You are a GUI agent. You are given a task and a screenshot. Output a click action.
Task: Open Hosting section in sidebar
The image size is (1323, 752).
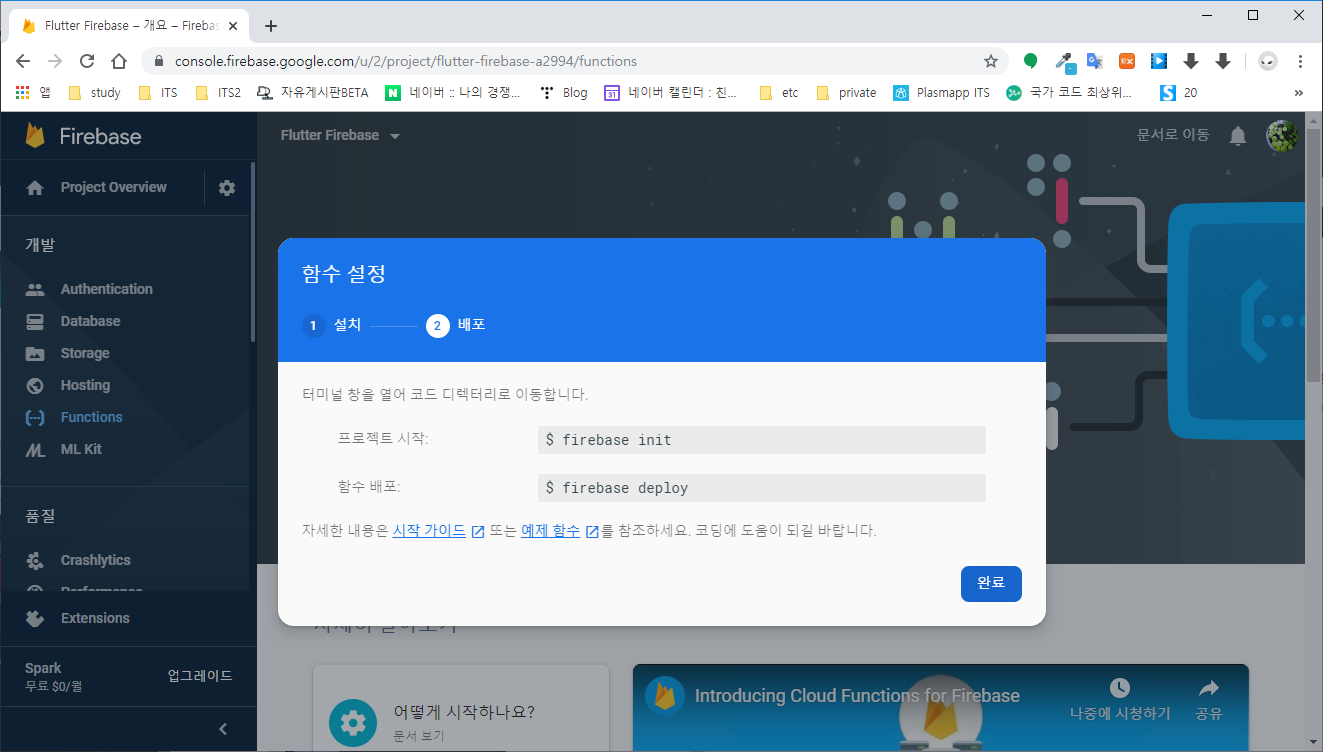point(85,385)
